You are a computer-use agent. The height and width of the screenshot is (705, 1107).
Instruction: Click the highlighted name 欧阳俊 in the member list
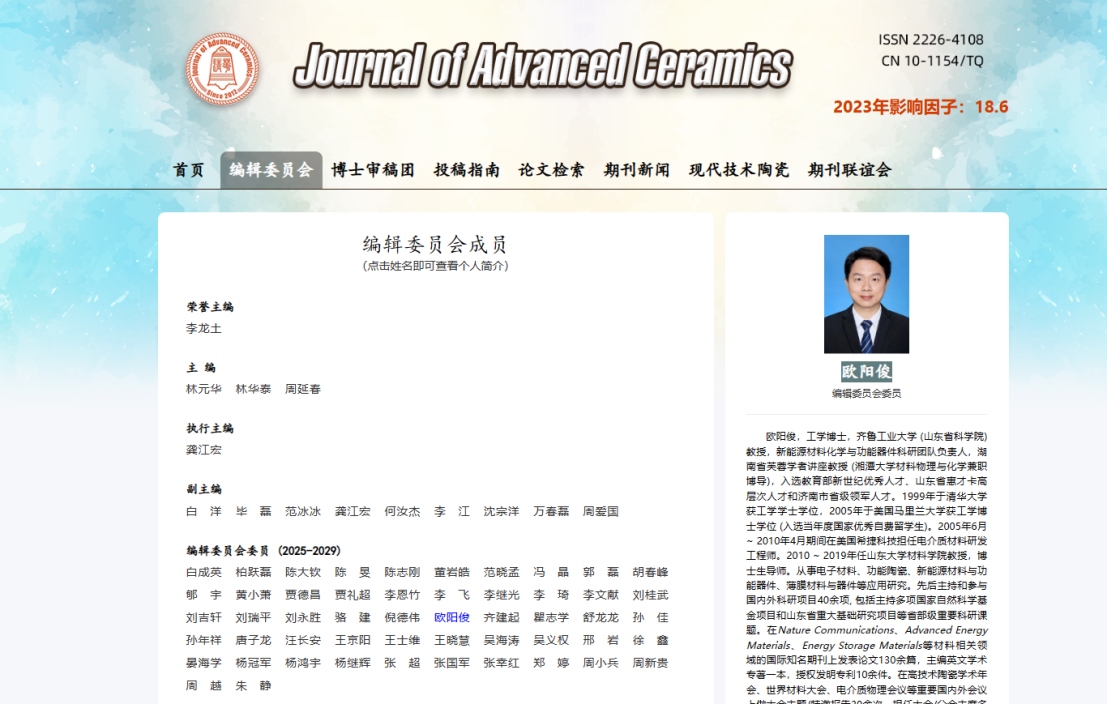pos(452,617)
